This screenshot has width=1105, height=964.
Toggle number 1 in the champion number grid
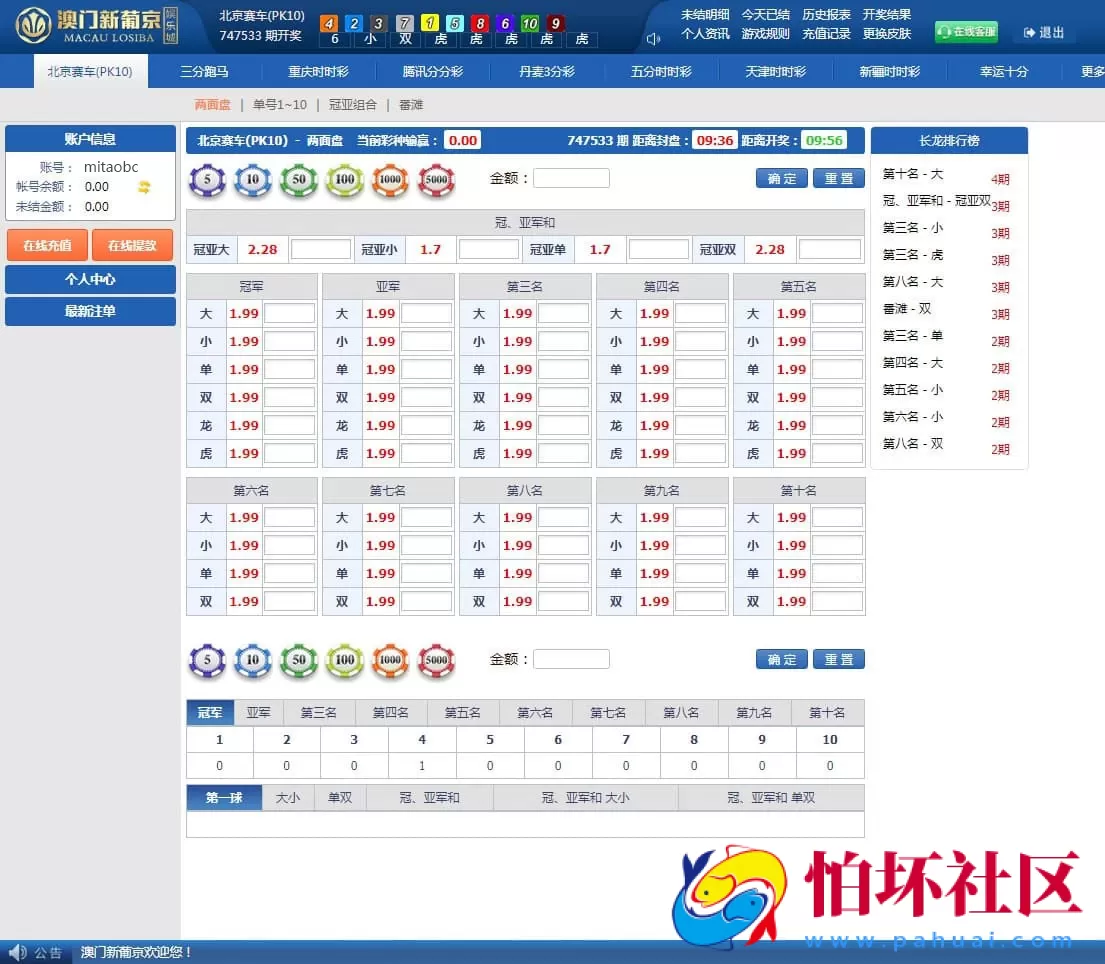218,740
